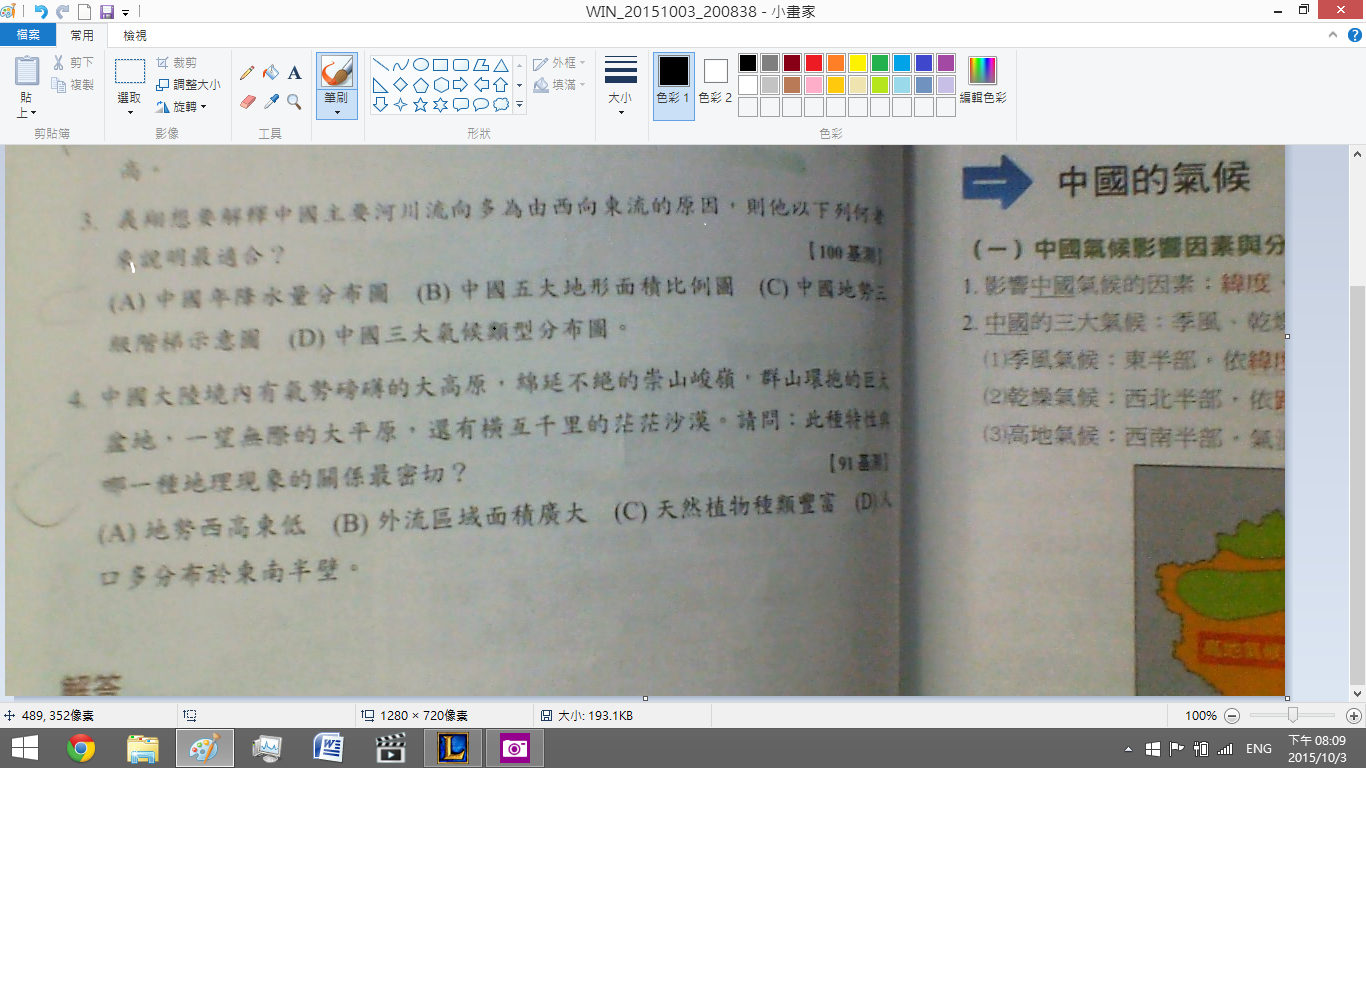
Task: Click the Save icon in the title bar
Action: tap(107, 12)
